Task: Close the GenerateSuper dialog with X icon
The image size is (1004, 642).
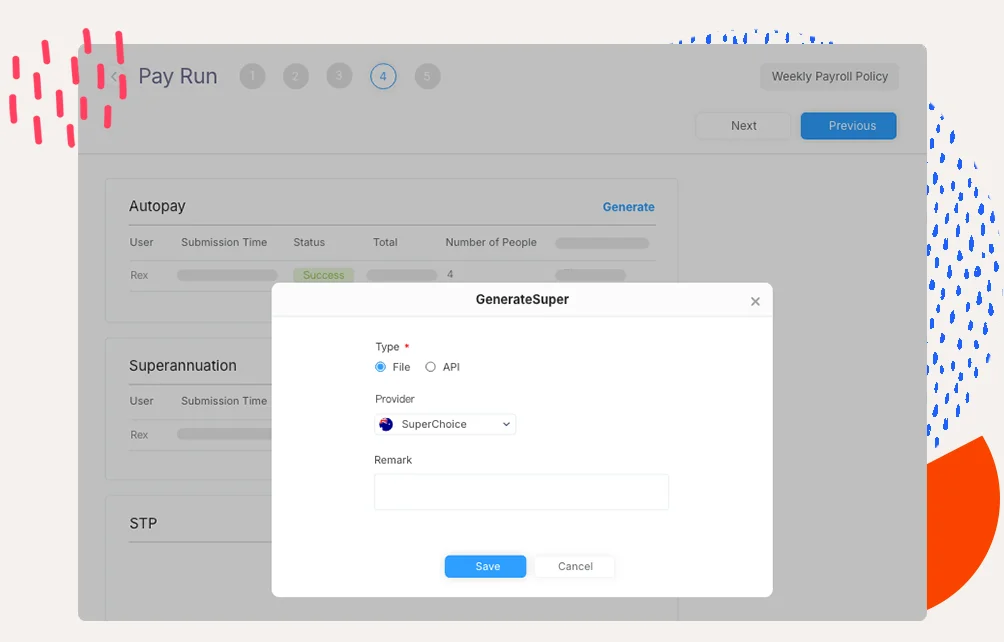Action: (x=755, y=301)
